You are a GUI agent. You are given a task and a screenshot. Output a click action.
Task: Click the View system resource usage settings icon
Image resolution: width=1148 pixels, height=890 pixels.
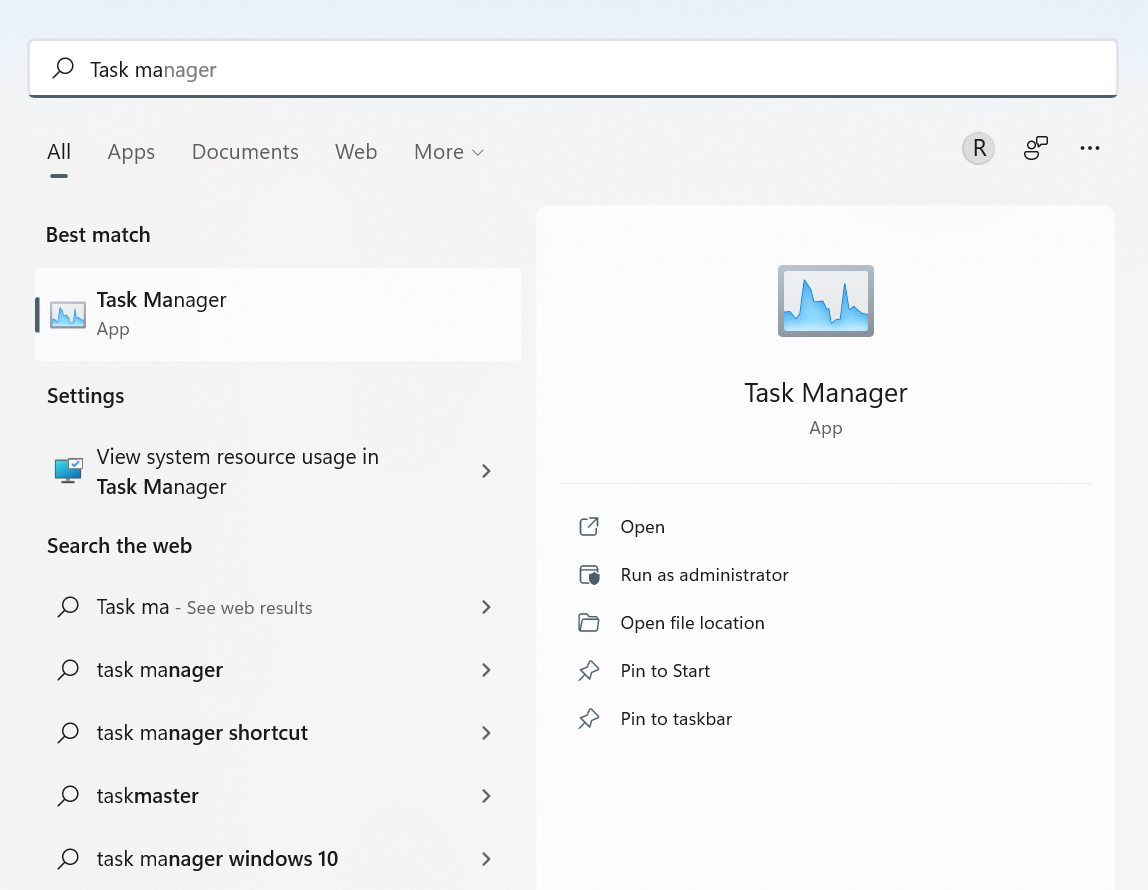[66, 470]
